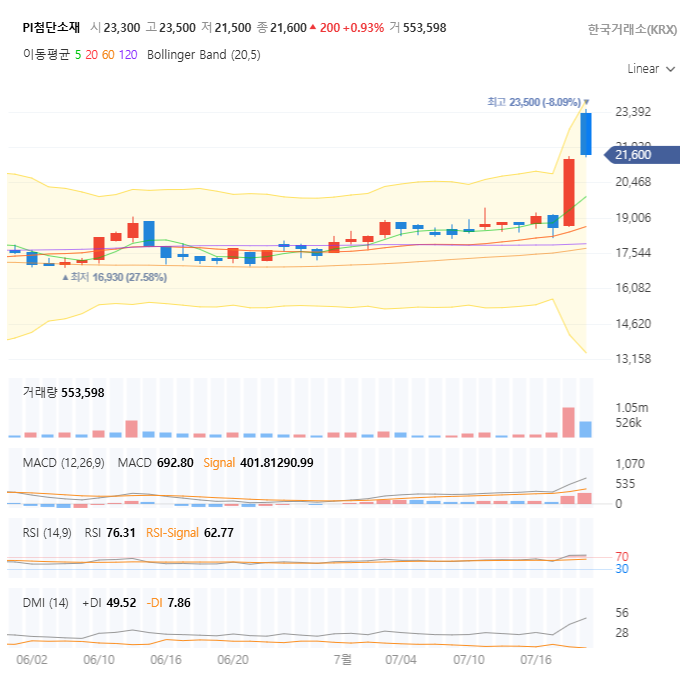Screen dimensions: 680x697
Task: Click the 1,070 MACD axis label
Action: point(630,464)
